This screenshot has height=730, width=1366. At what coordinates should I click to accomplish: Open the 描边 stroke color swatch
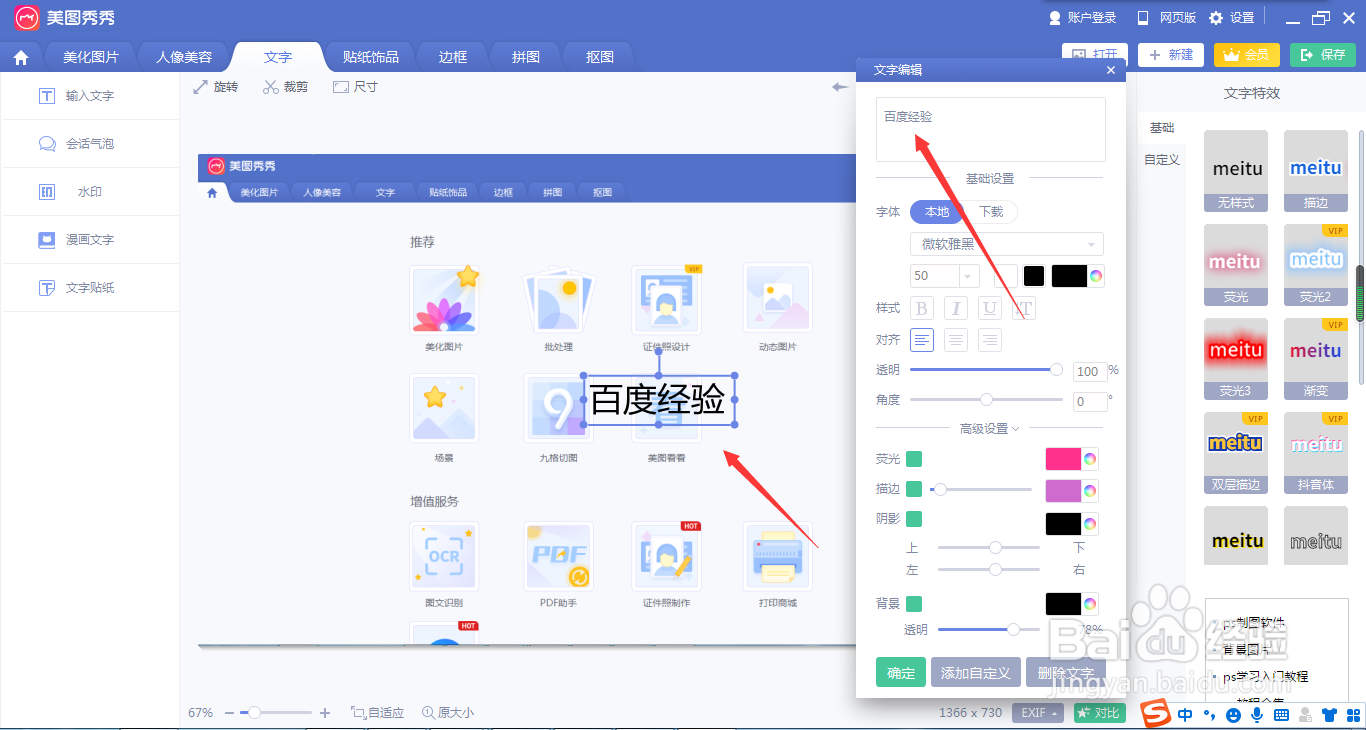[1073, 490]
